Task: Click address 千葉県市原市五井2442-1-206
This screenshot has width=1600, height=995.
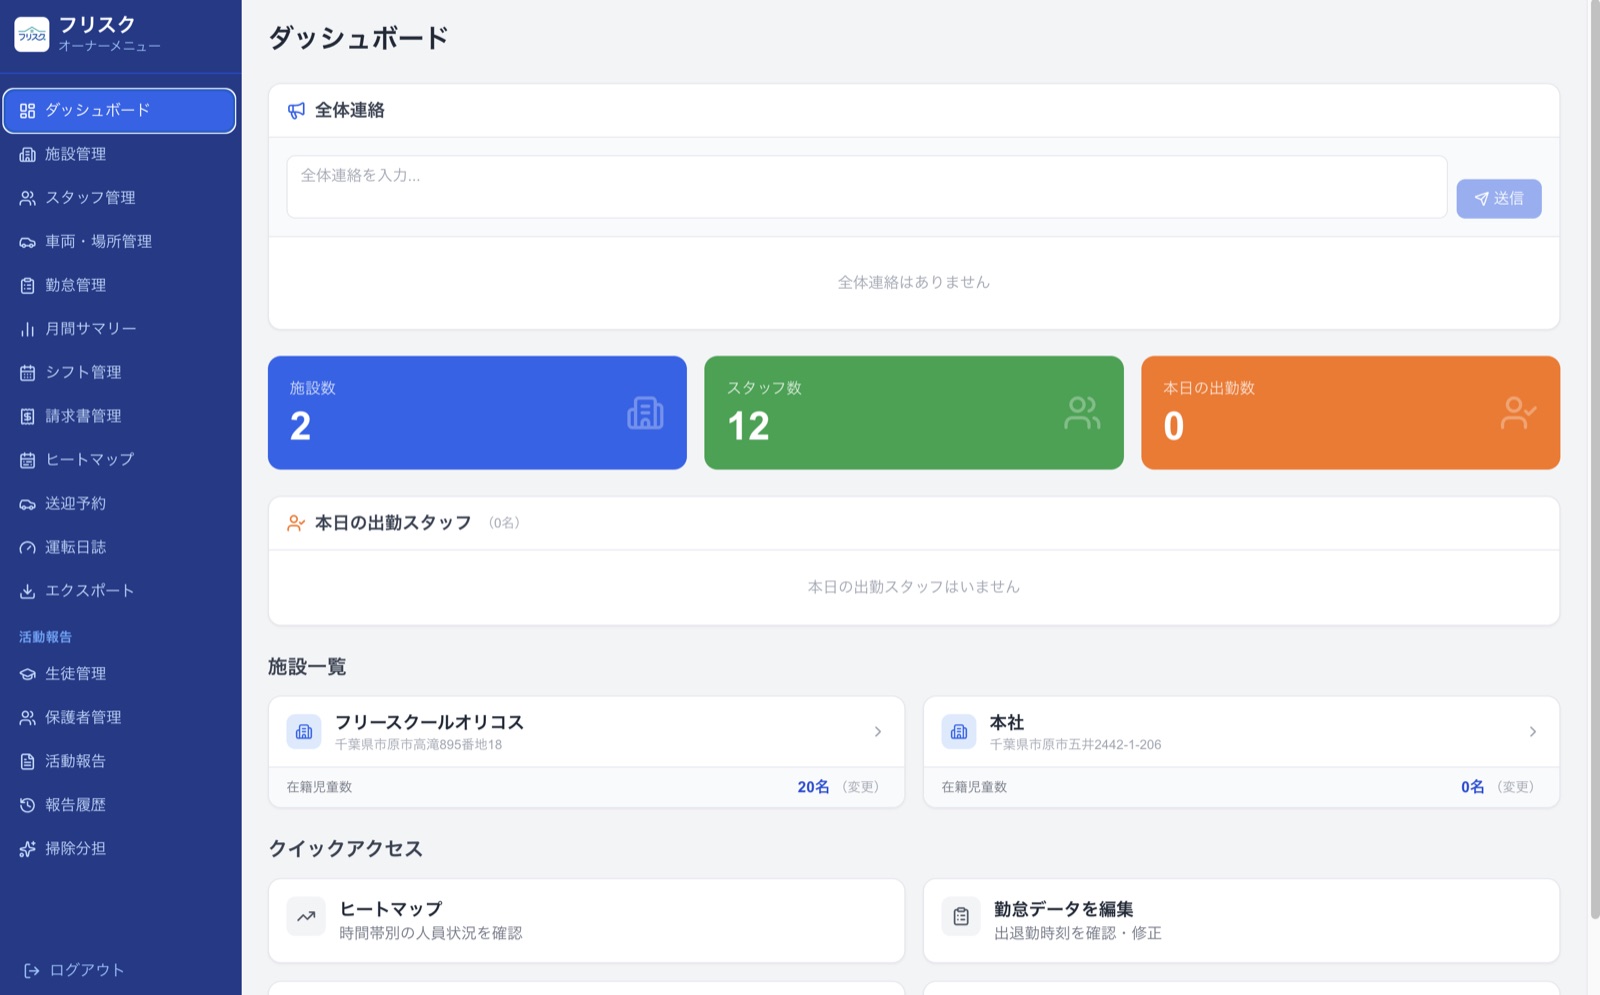Action: pyautogui.click(x=1075, y=745)
